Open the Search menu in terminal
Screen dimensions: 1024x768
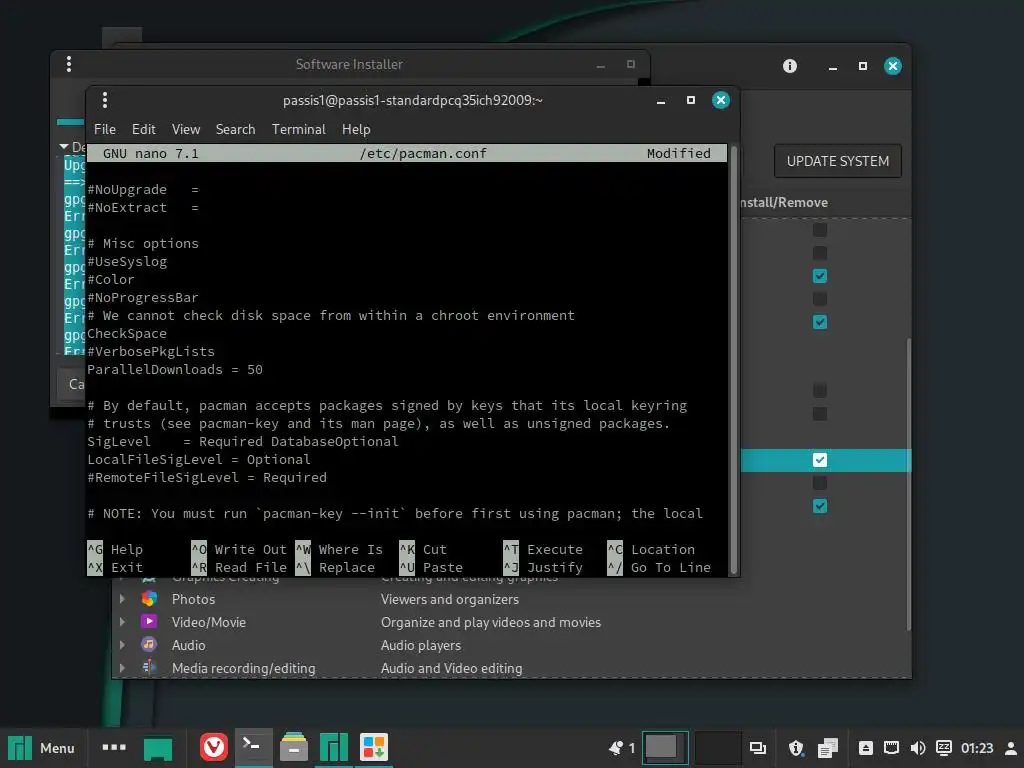pos(236,129)
